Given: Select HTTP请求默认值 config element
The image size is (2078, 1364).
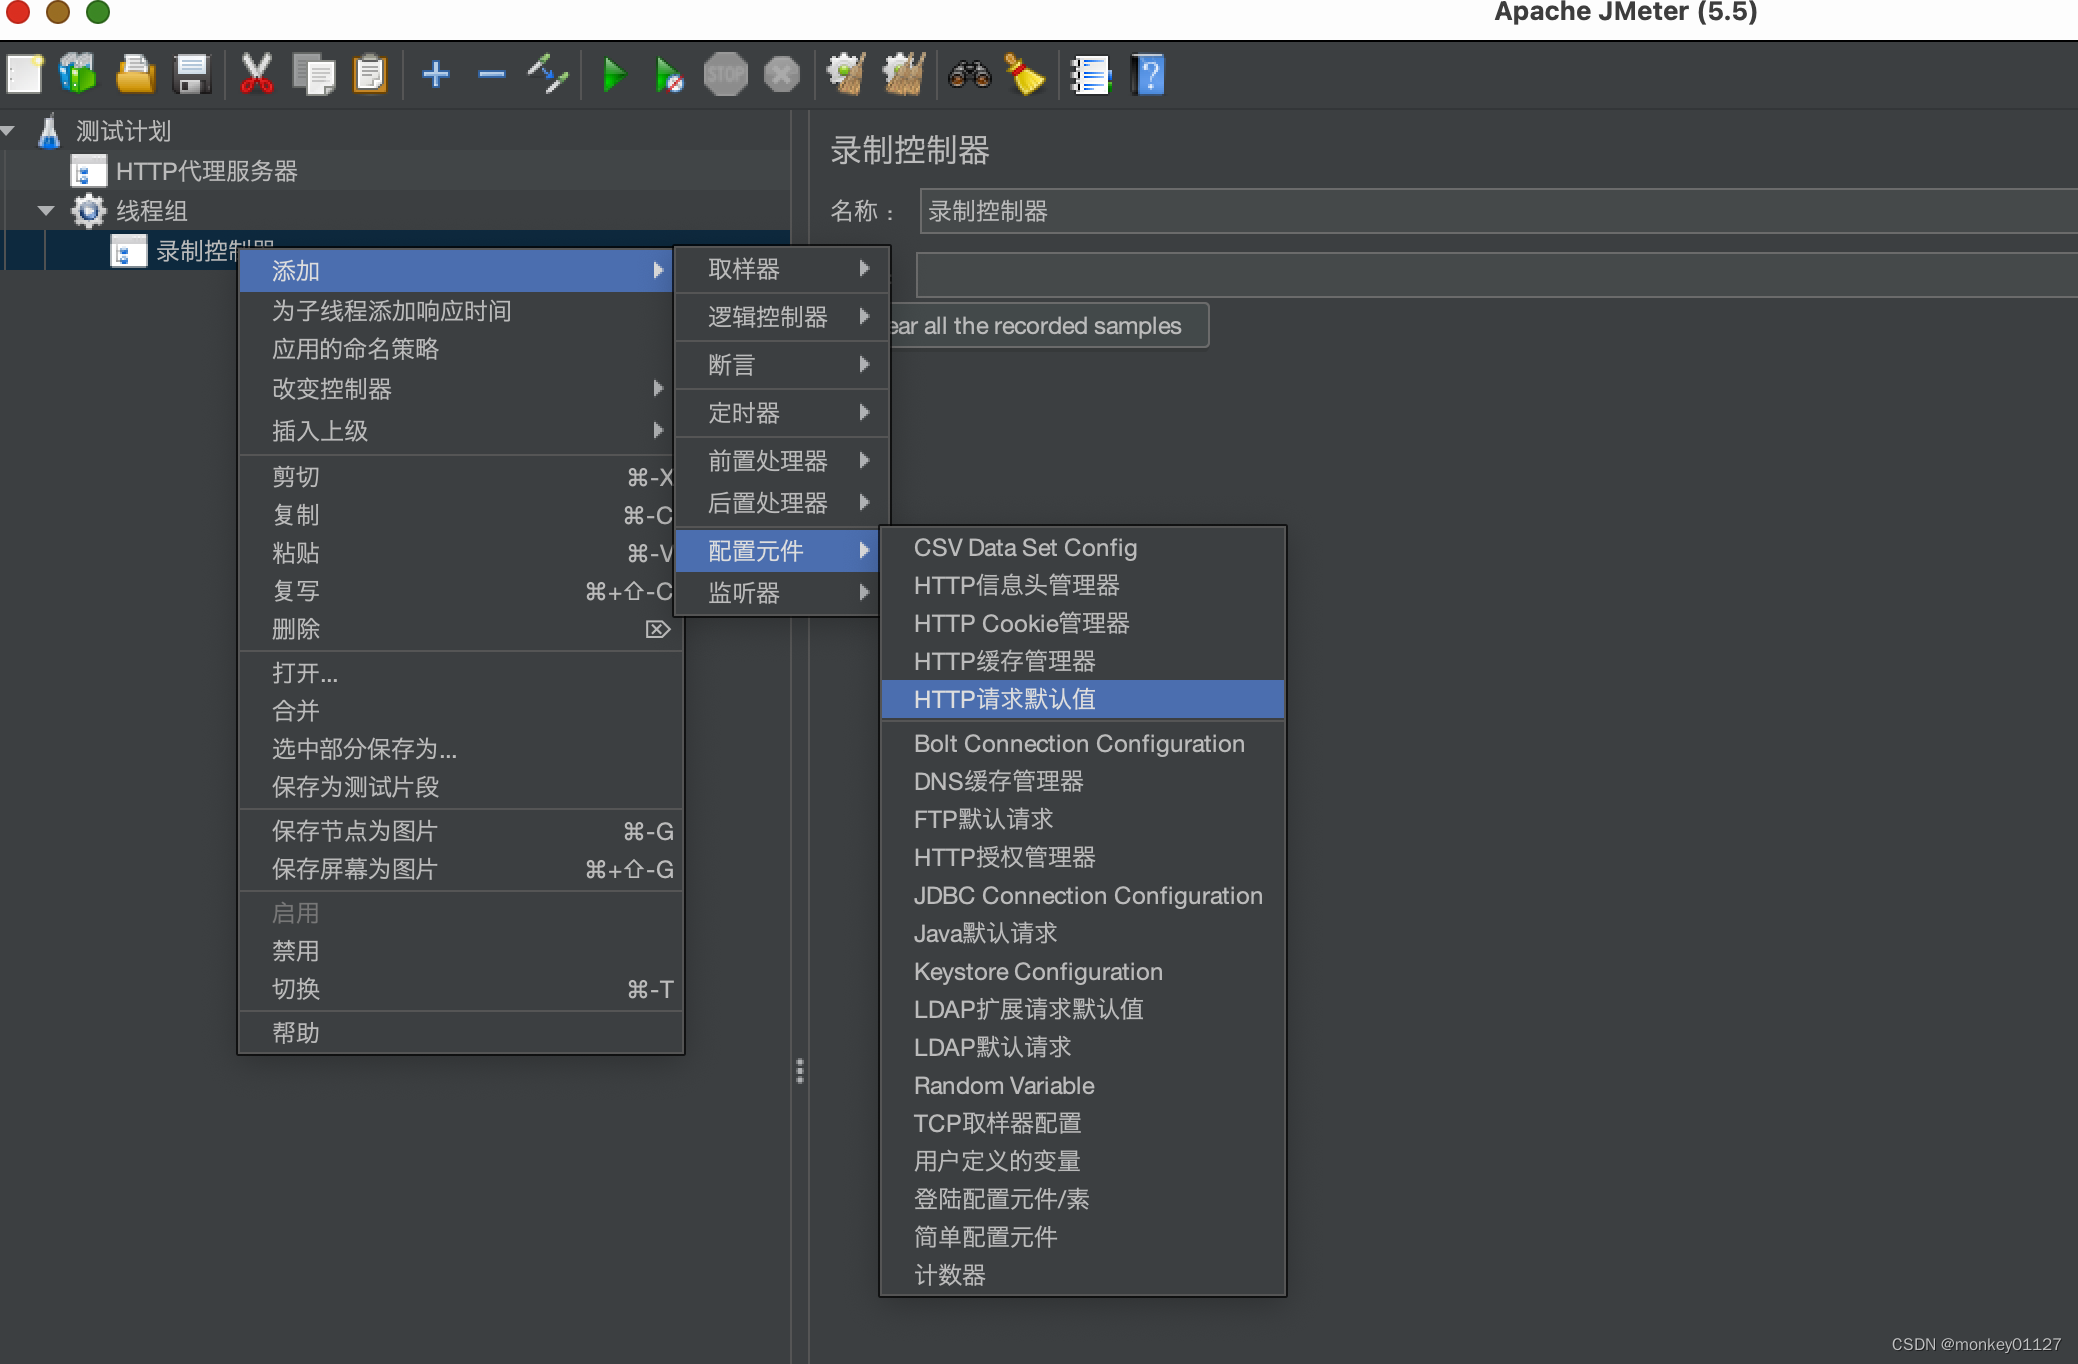Looking at the screenshot, I should pyautogui.click(x=1083, y=699).
